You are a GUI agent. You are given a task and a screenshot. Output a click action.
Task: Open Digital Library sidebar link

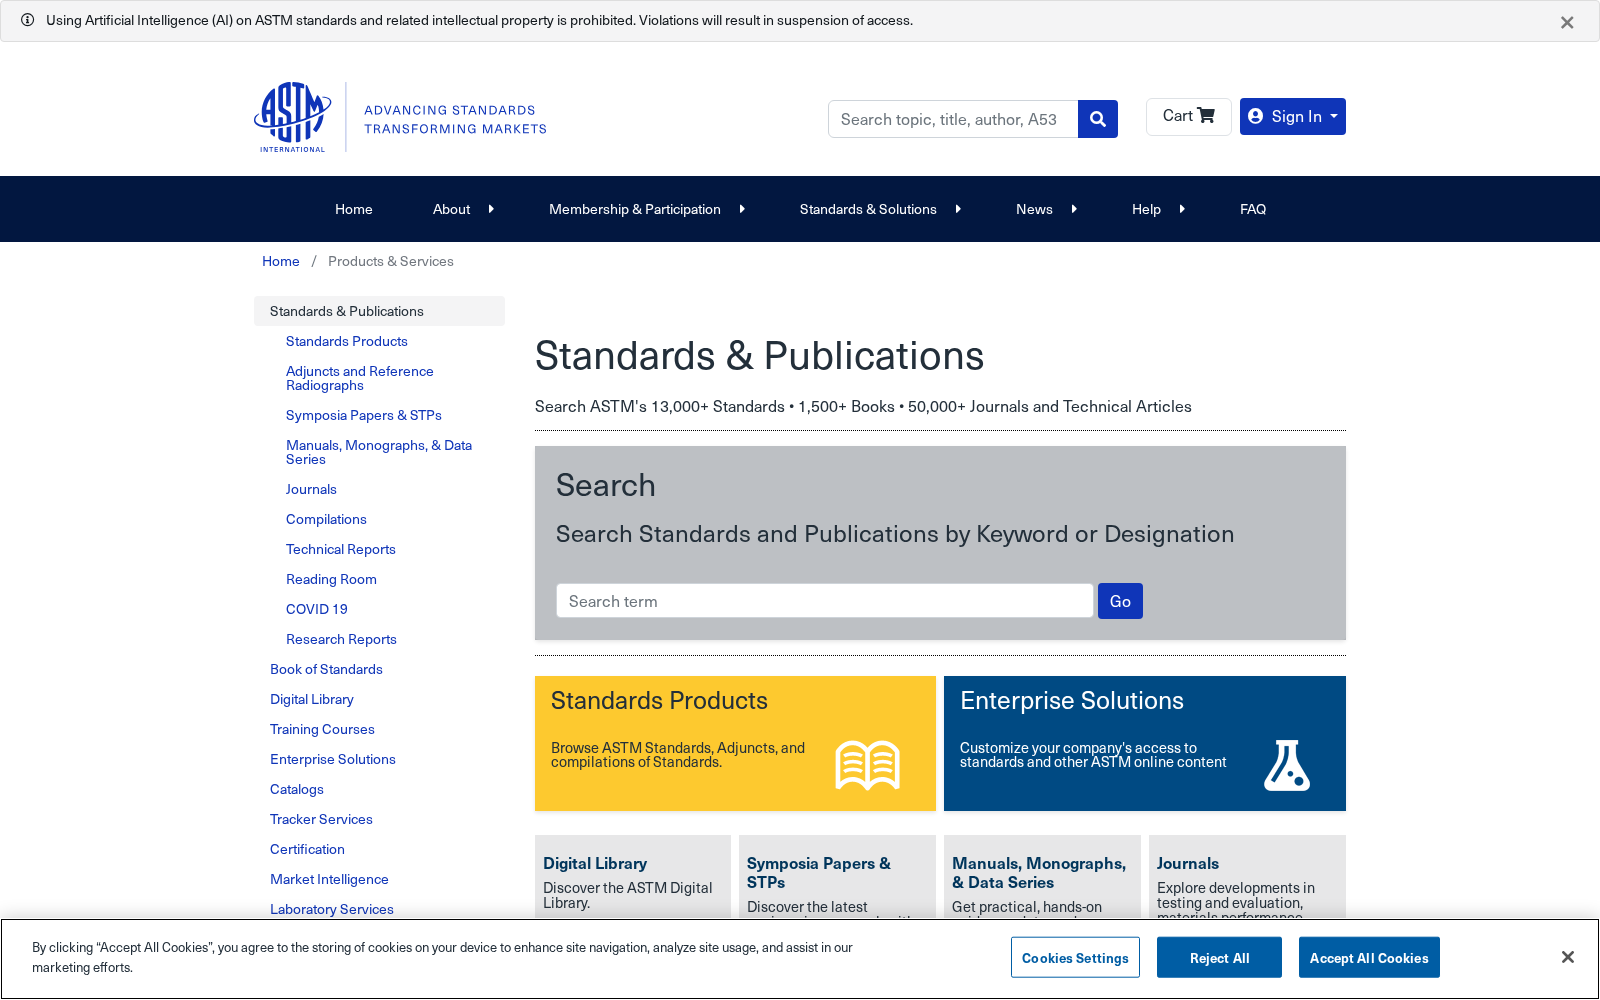[312, 699]
